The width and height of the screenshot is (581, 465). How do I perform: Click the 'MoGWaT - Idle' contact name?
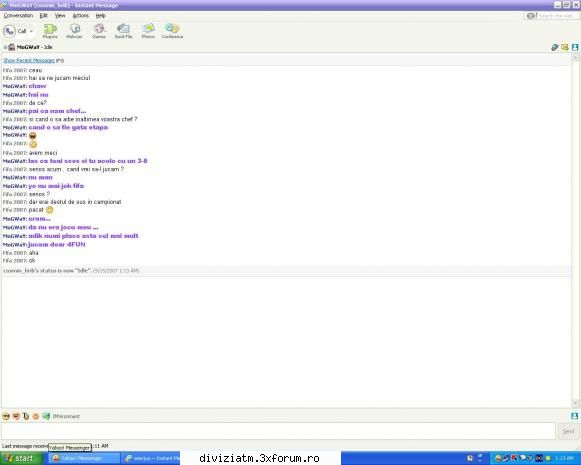point(35,47)
